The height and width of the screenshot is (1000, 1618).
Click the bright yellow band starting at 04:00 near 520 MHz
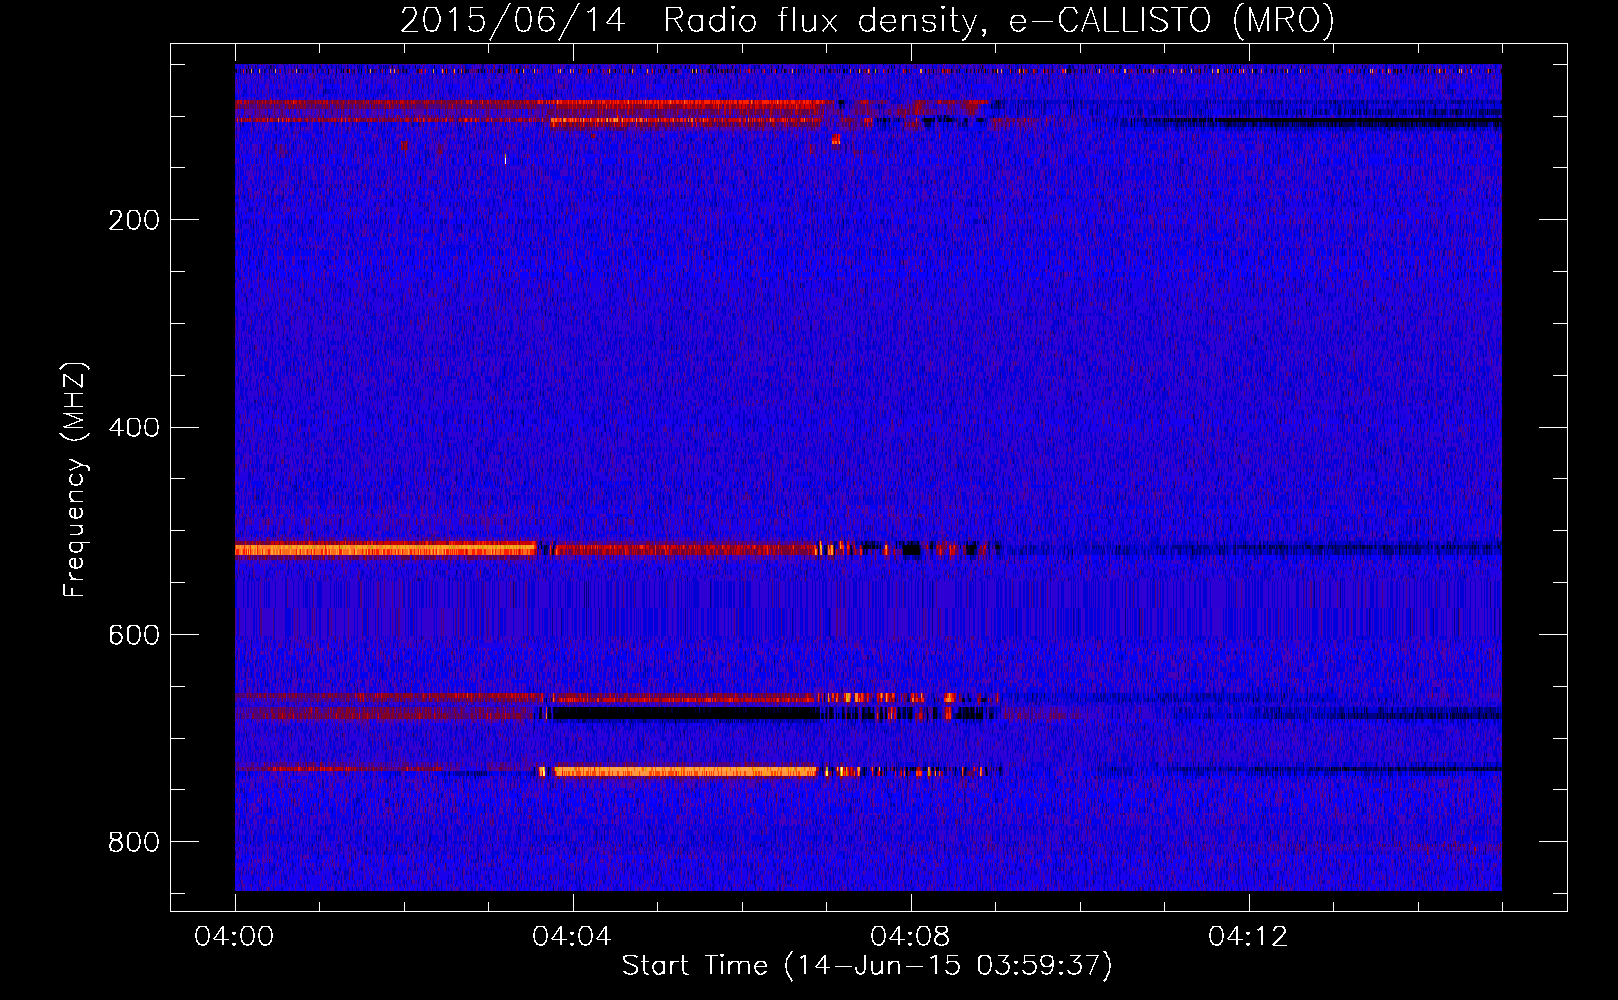tap(385, 549)
